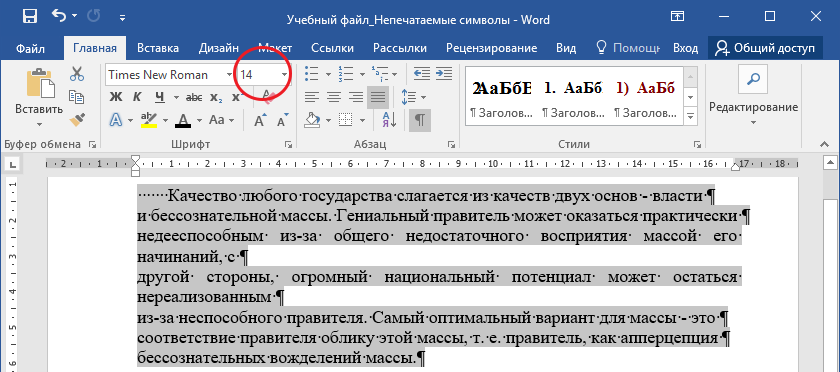Open the Change Case Аа menu
This screenshot has width=840, height=372.
(220, 120)
